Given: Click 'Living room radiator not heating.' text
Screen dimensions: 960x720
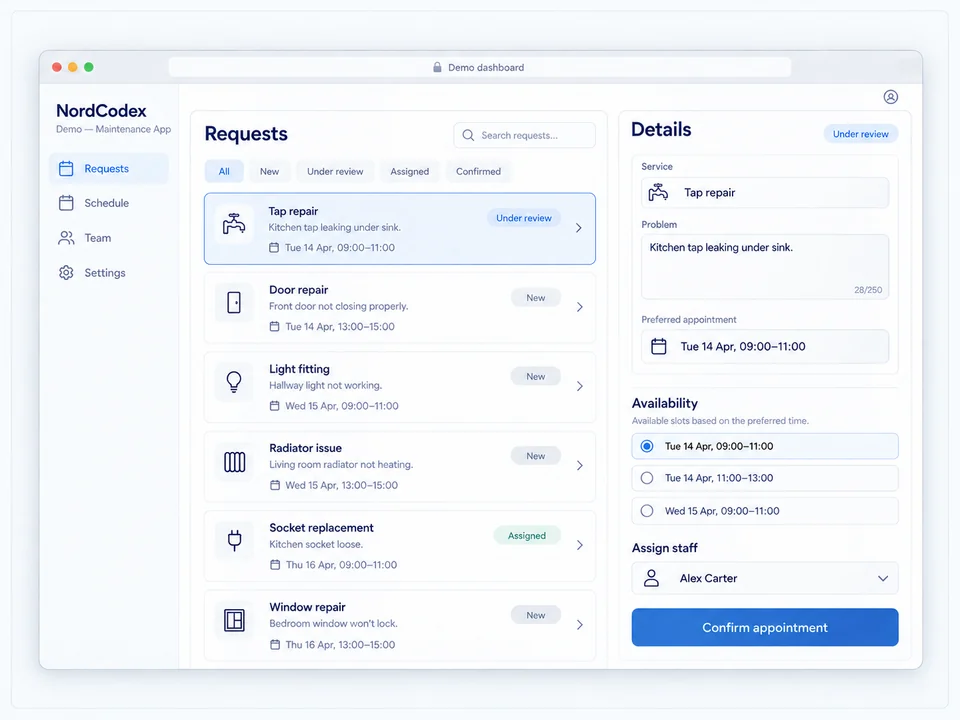Looking at the screenshot, I should [341, 465].
